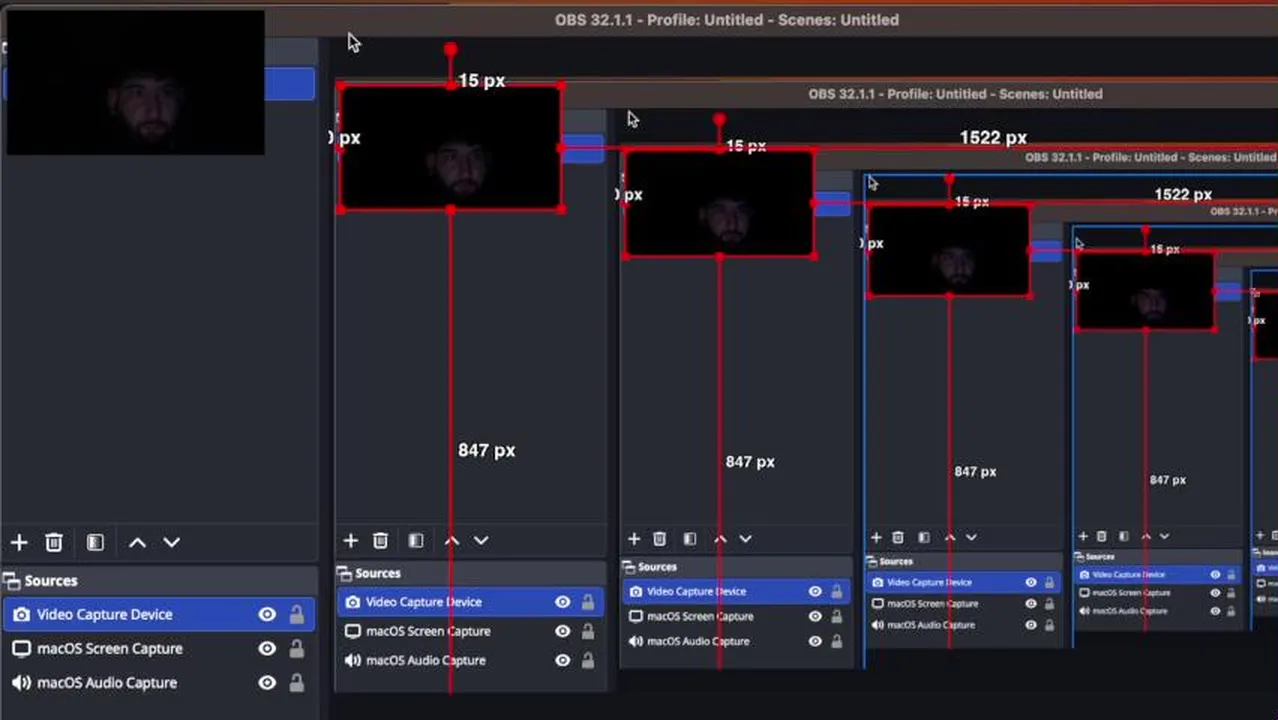Select the macOS Screen Capture source in the largest list
Viewport: 1278px width, 720px height.
(159, 649)
